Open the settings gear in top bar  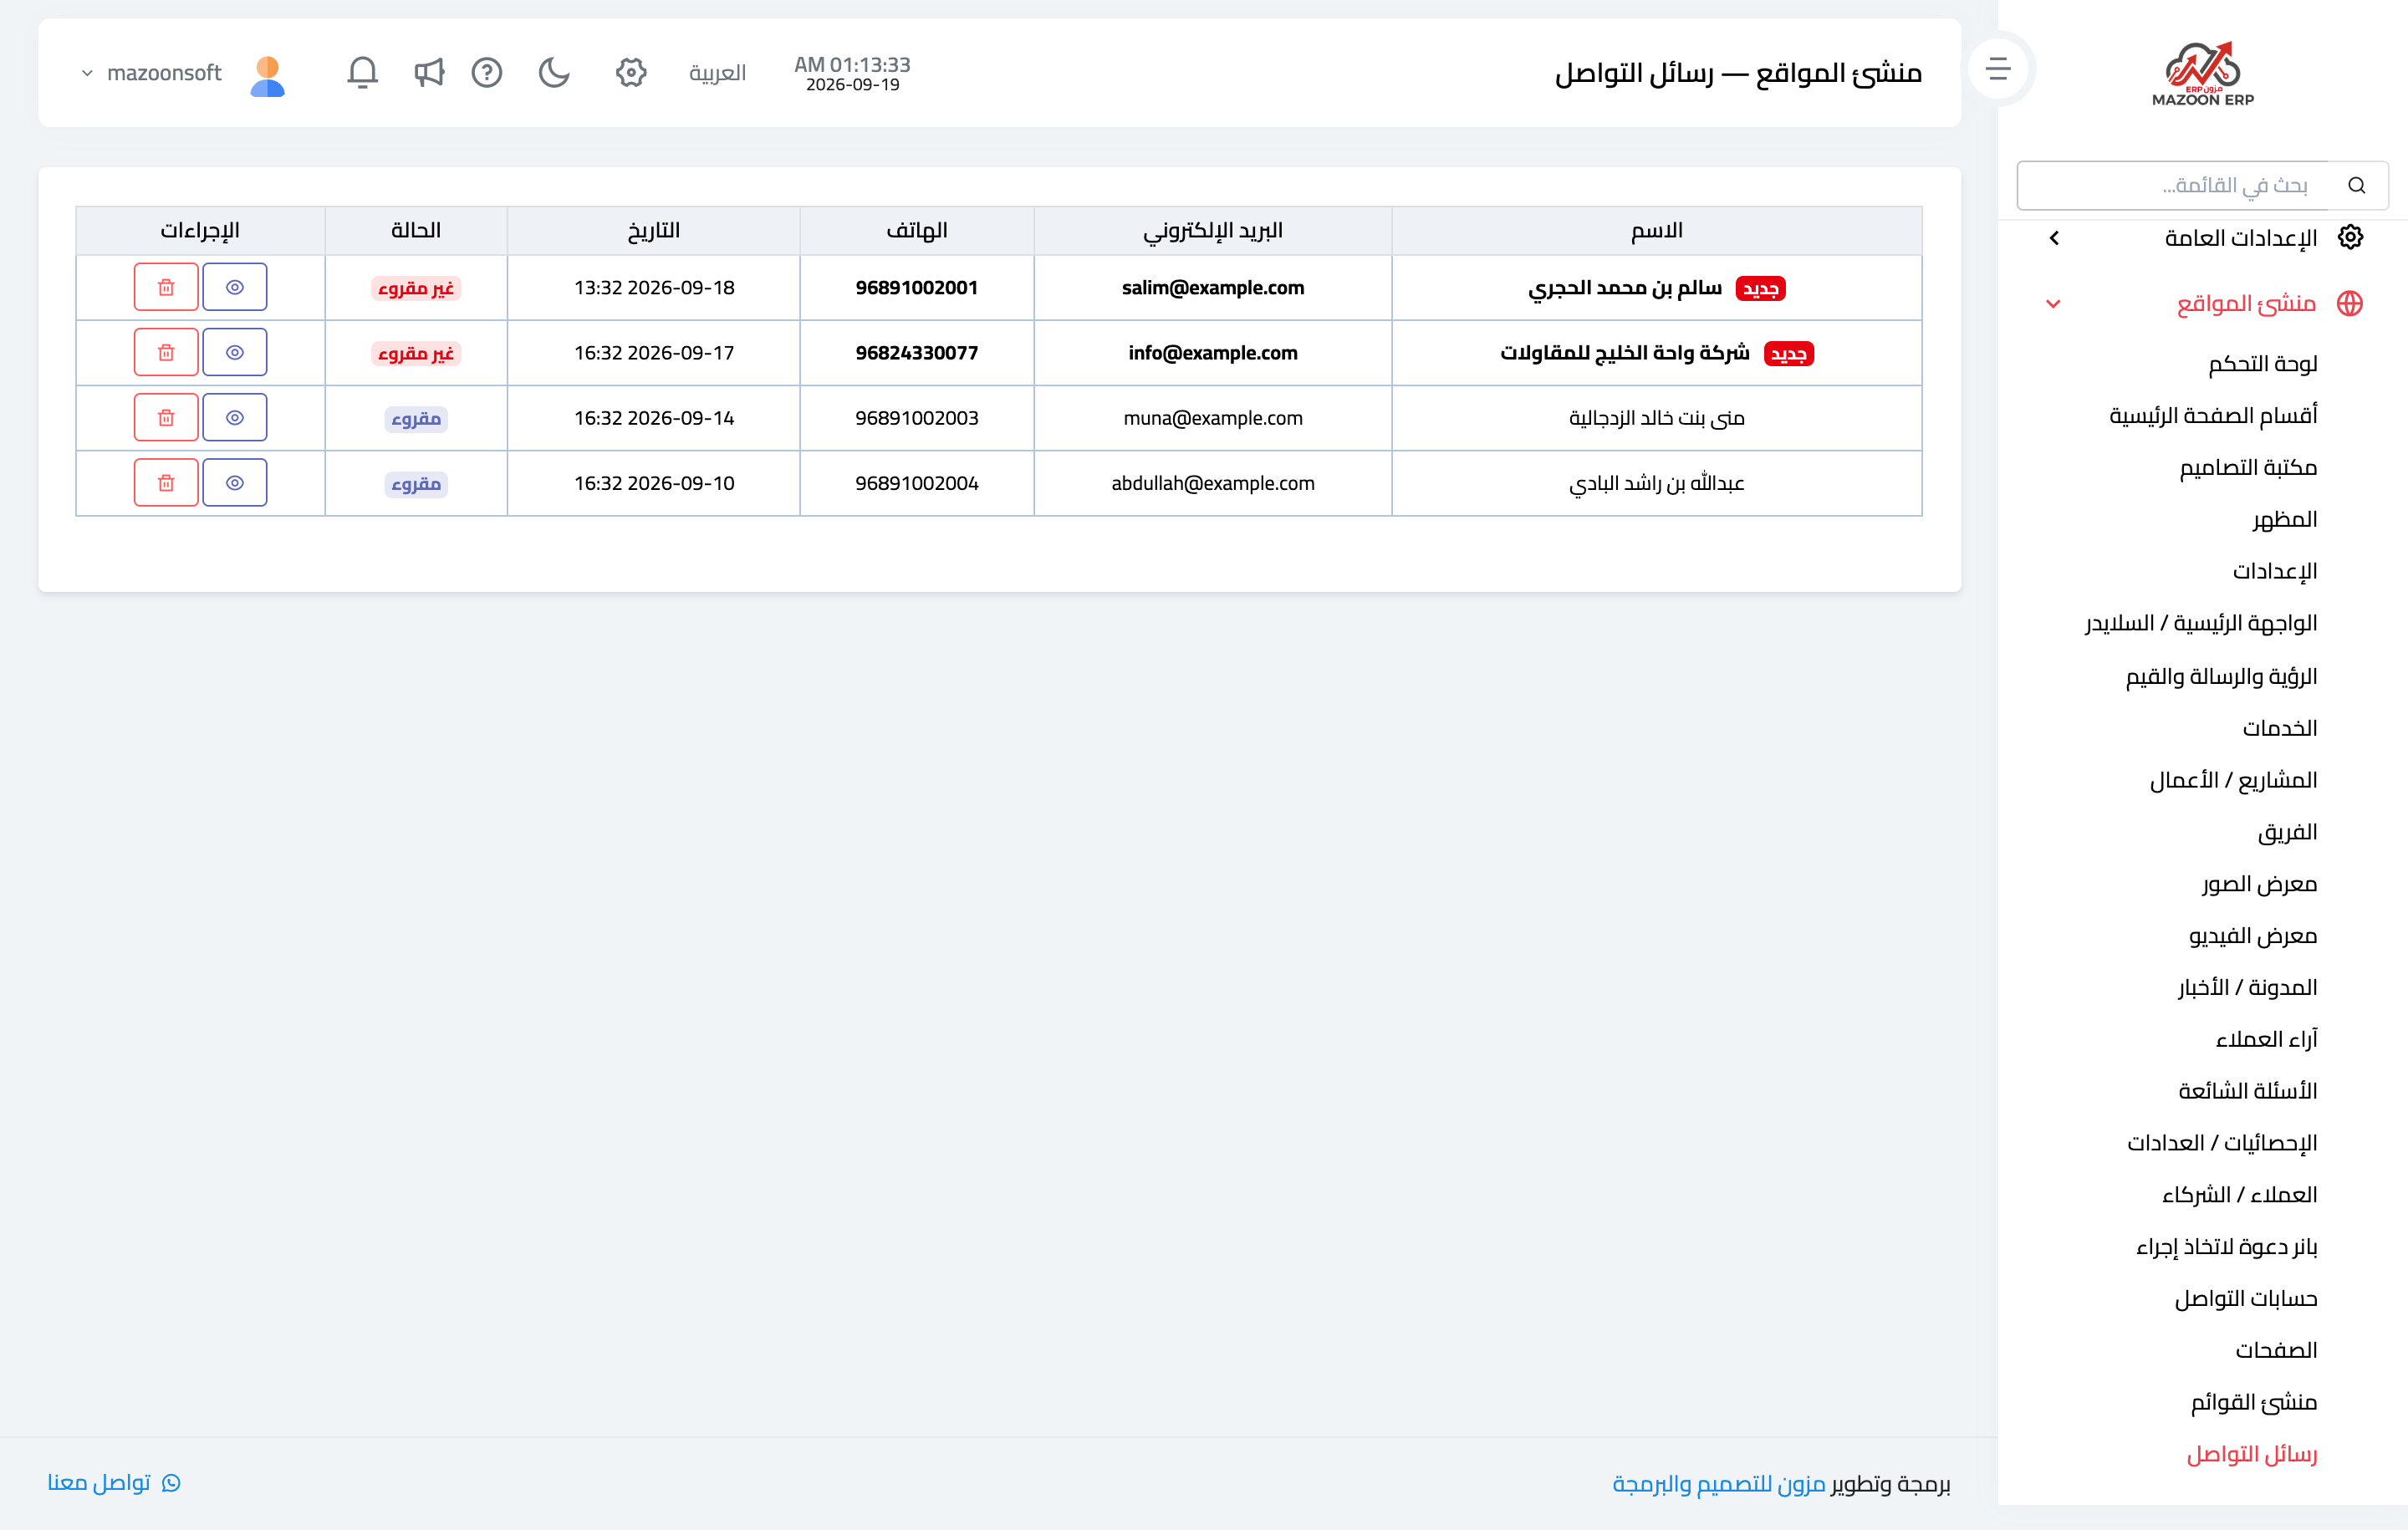click(631, 72)
